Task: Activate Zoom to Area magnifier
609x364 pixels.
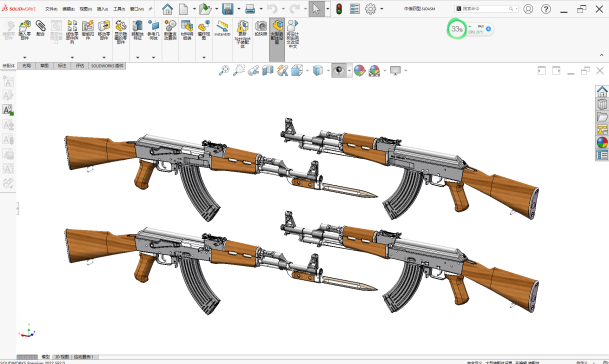Action: point(238,70)
